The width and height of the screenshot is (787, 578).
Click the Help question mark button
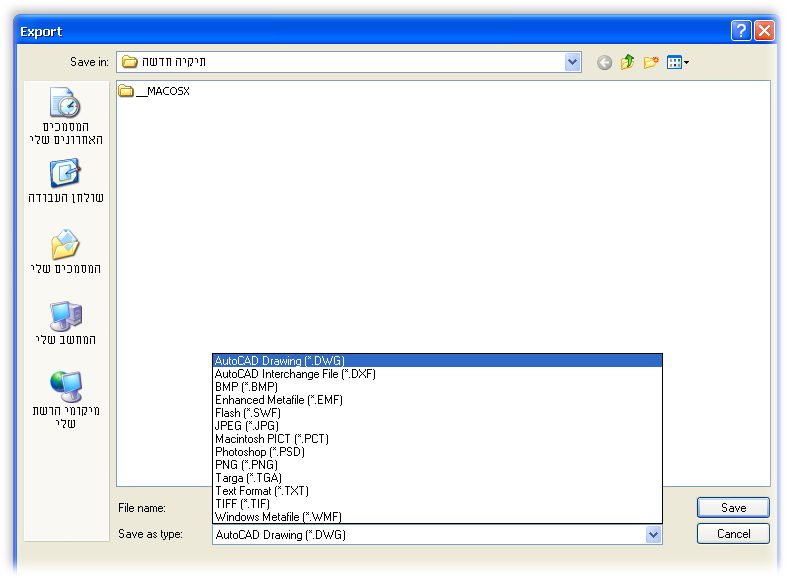pyautogui.click(x=741, y=31)
